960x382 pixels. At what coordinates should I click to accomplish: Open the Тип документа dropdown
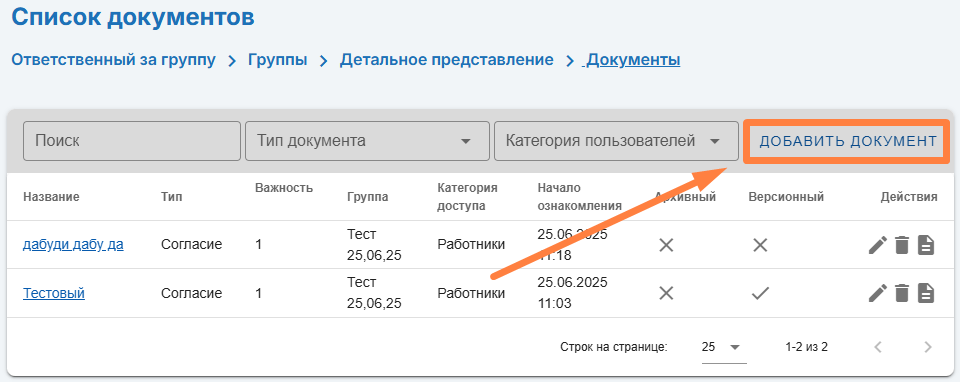(367, 141)
